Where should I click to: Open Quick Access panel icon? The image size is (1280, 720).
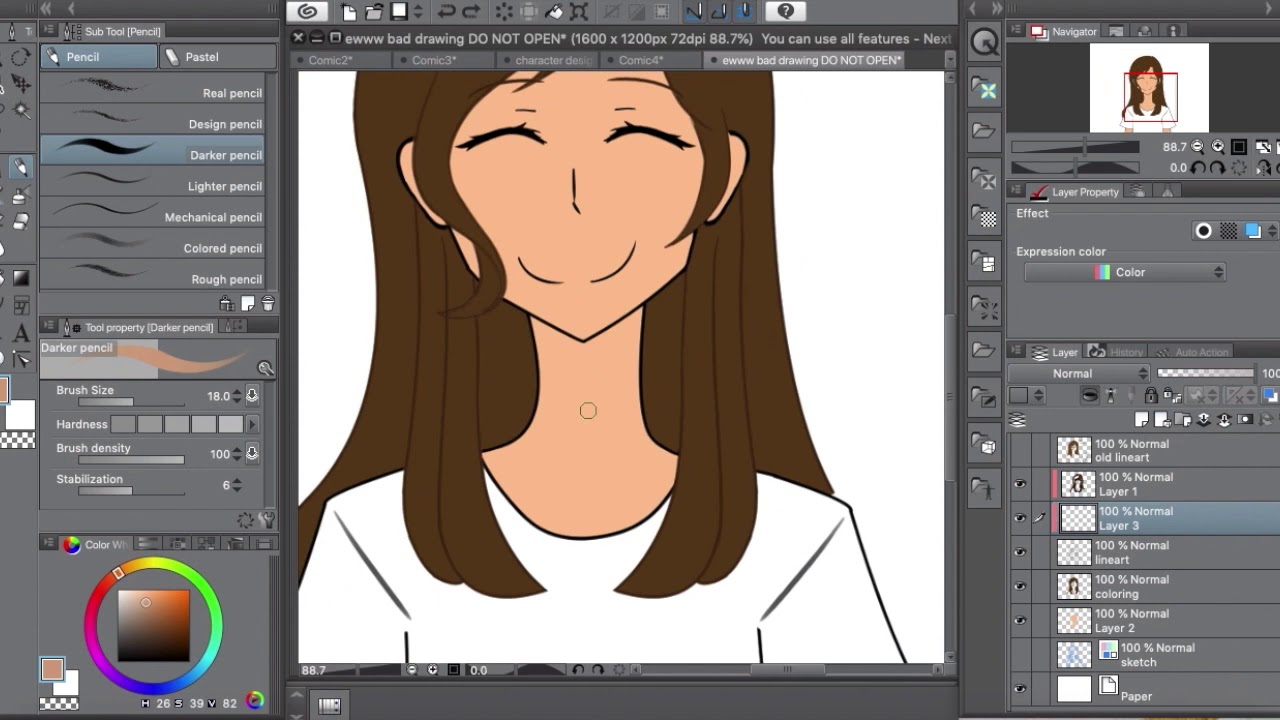985,42
